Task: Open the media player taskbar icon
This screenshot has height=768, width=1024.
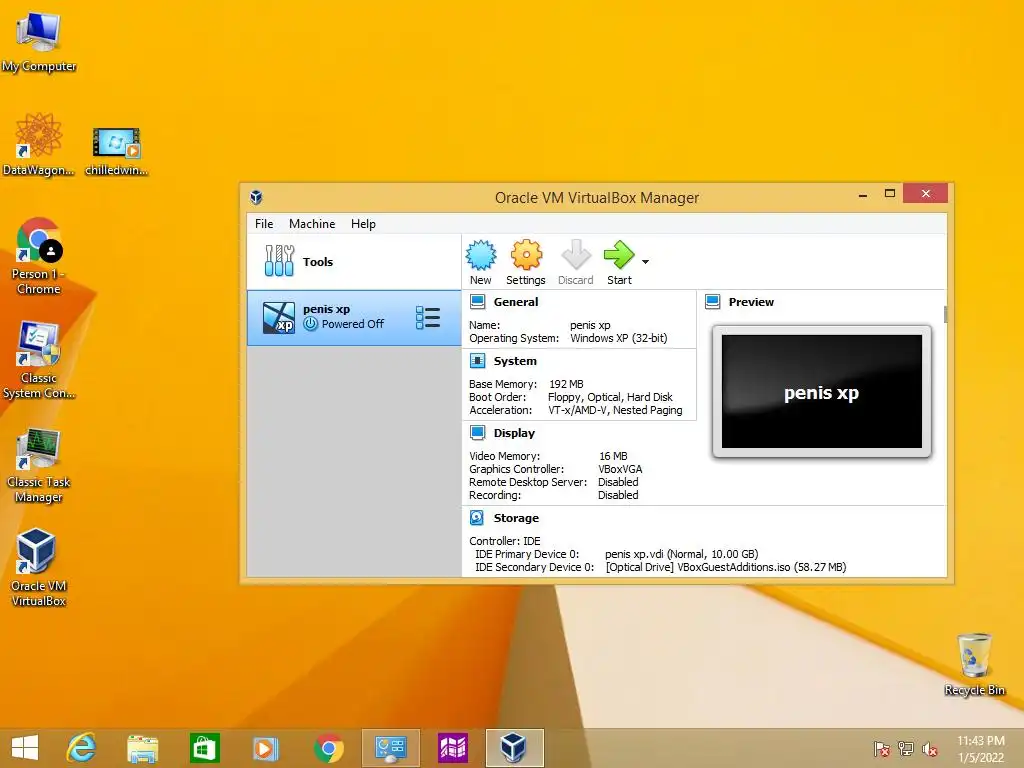Action: [265, 748]
